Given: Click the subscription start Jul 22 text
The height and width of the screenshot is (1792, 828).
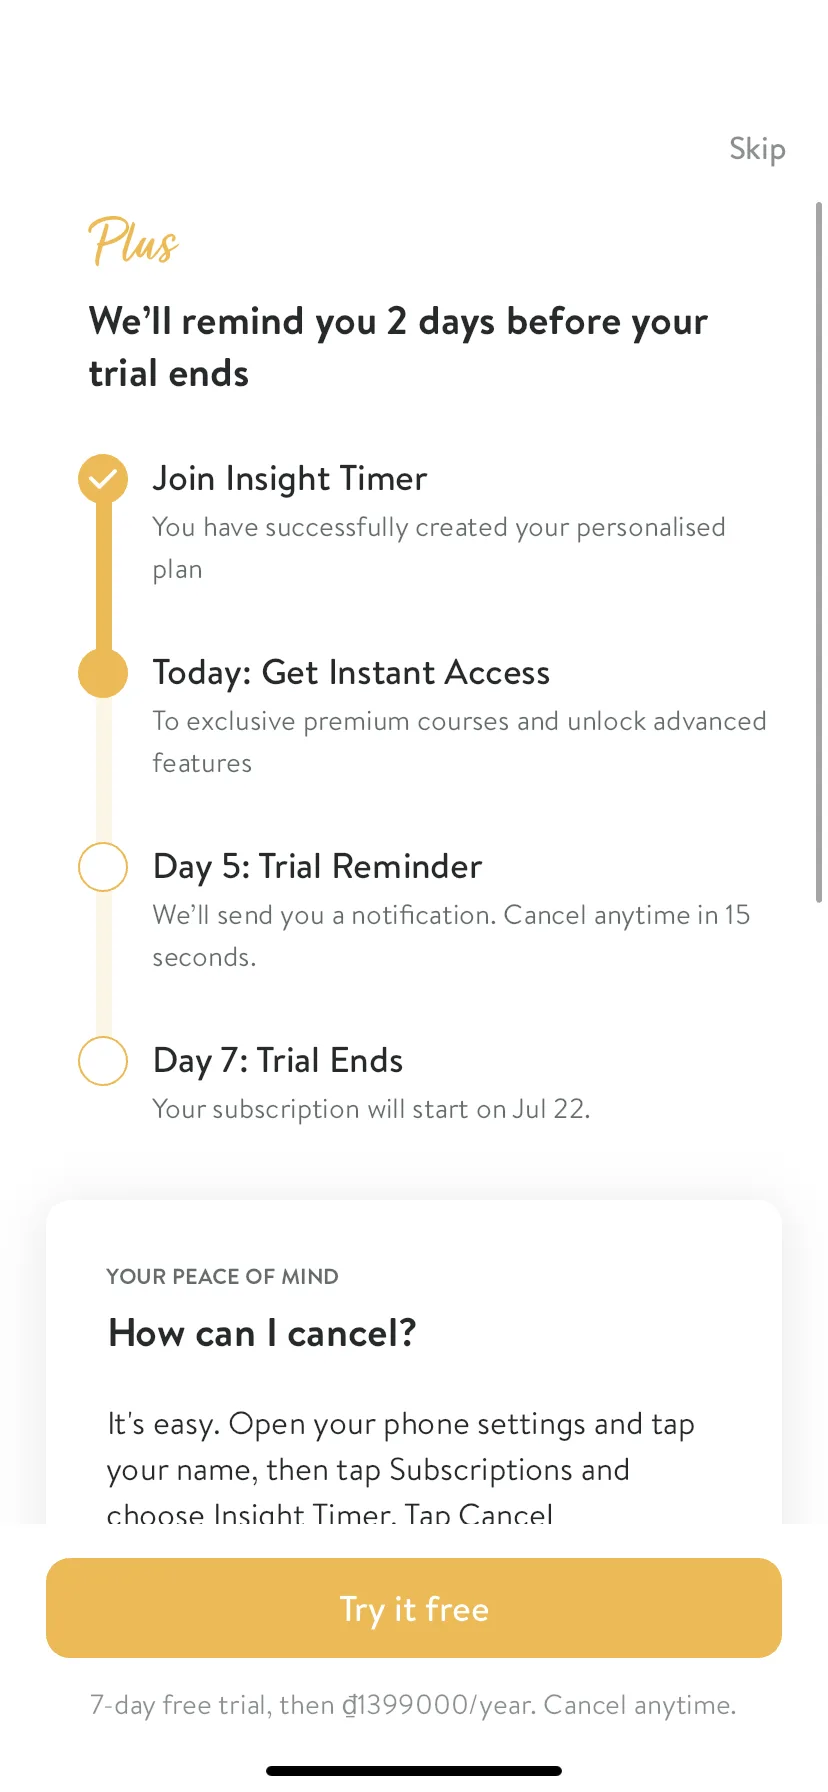Looking at the screenshot, I should 371,1110.
